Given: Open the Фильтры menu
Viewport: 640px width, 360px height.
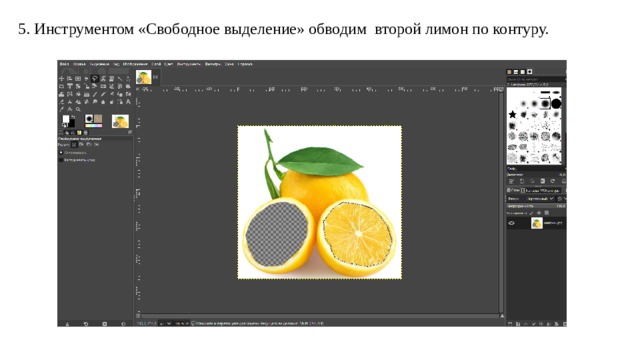Looking at the screenshot, I should click(x=213, y=64).
